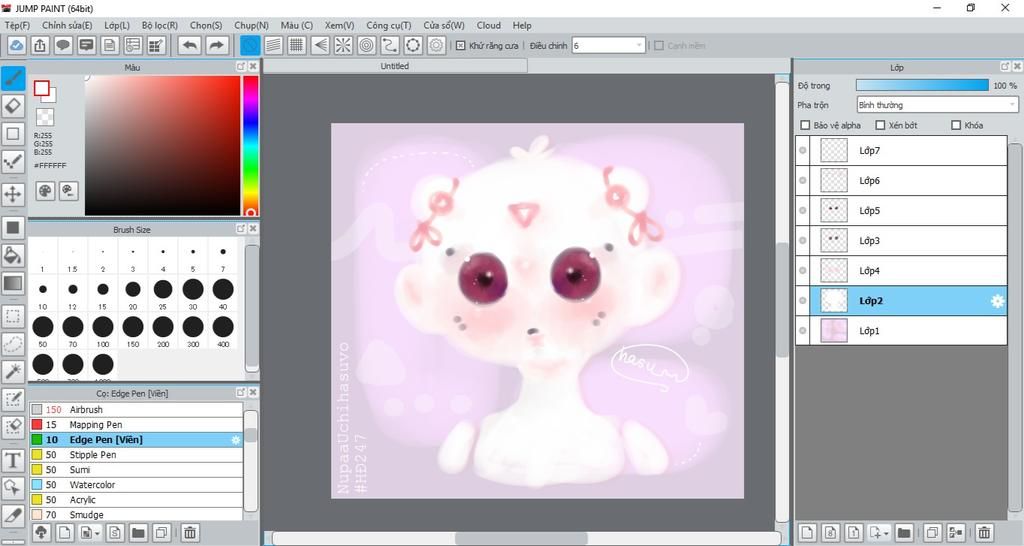This screenshot has height=546, width=1024.
Task: Select the Magic Wand tool
Action: pyautogui.click(x=13, y=372)
